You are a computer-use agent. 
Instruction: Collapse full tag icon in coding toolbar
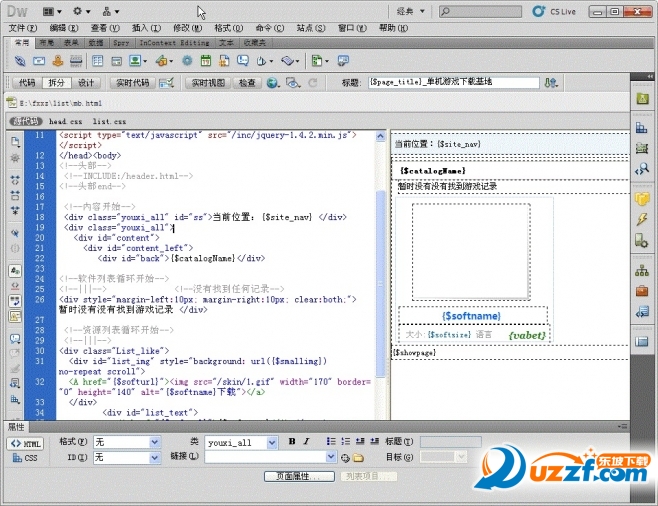point(15,180)
